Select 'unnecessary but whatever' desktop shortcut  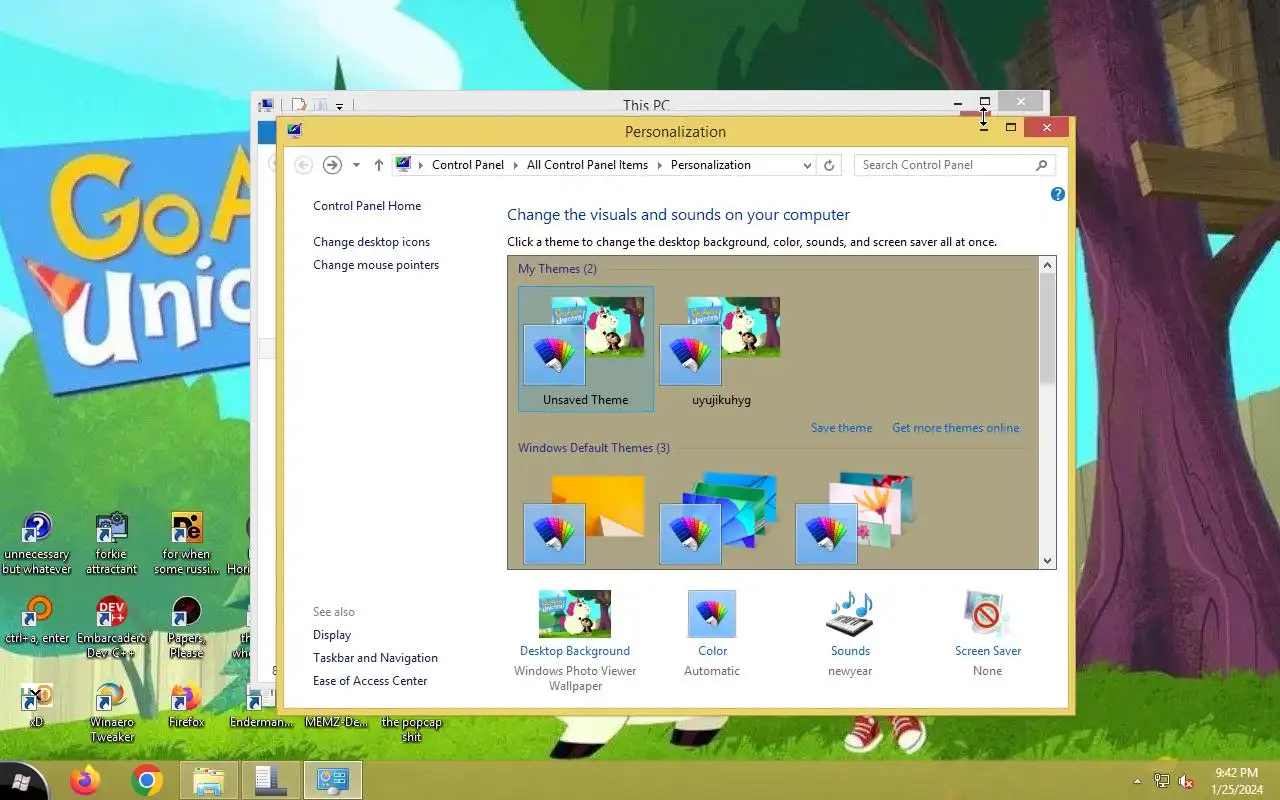(x=37, y=545)
